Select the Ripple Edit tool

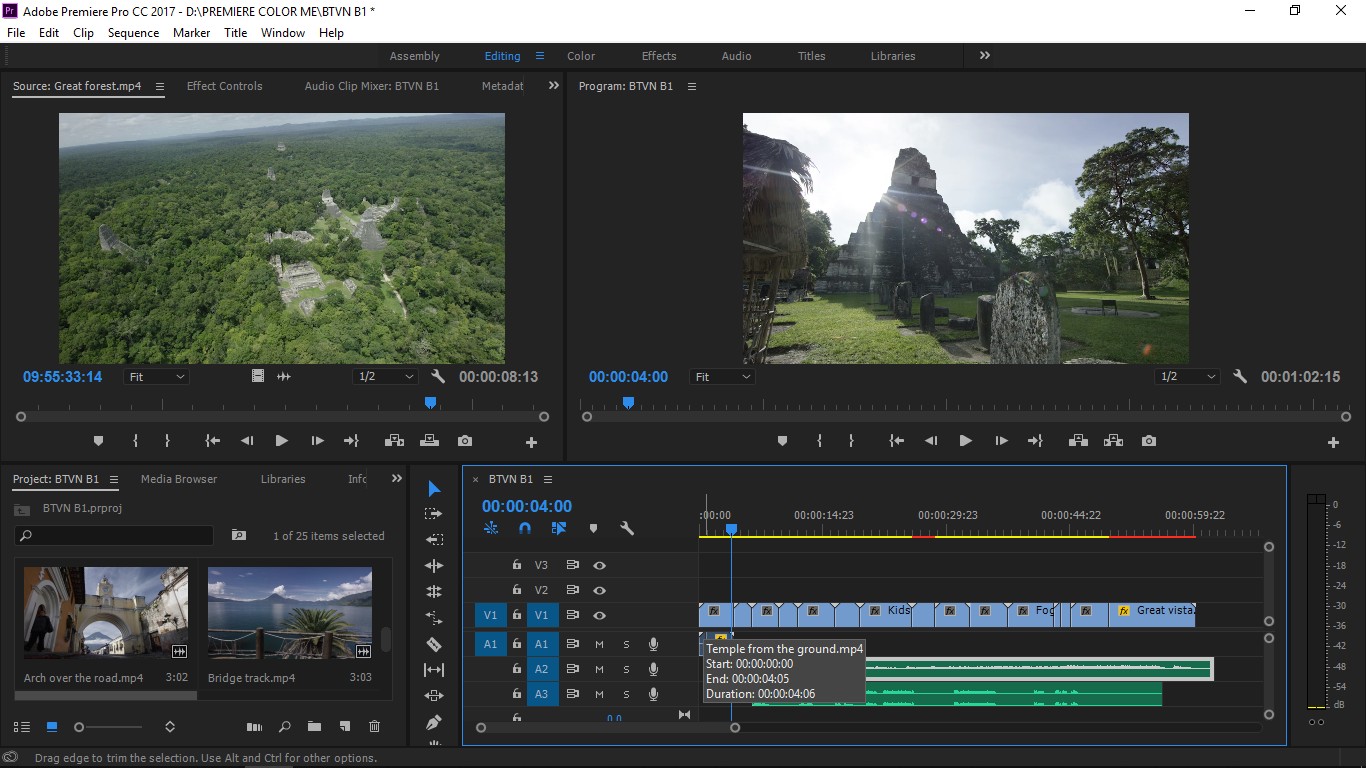coord(434,566)
